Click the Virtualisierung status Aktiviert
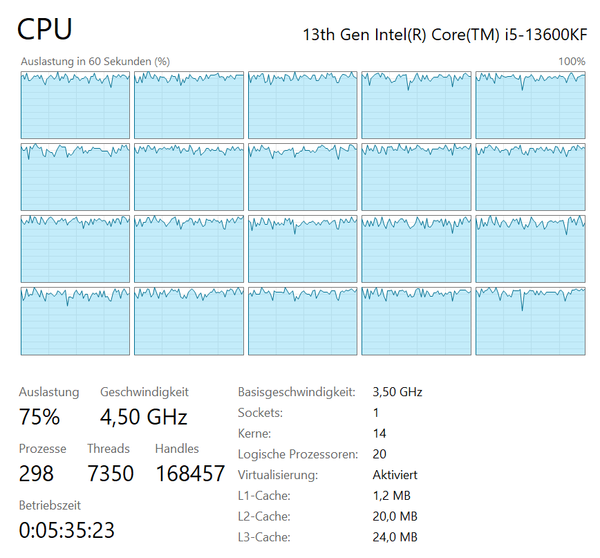600x558 pixels. pyautogui.click(x=394, y=475)
